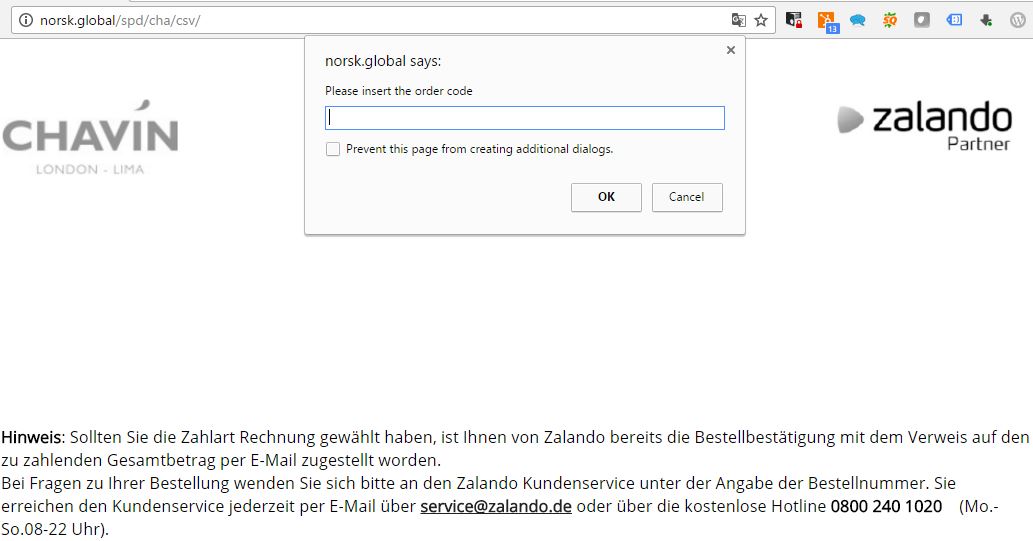Screen dimensions: 1033x541
Task: Focus the order code text field
Action: point(524,118)
